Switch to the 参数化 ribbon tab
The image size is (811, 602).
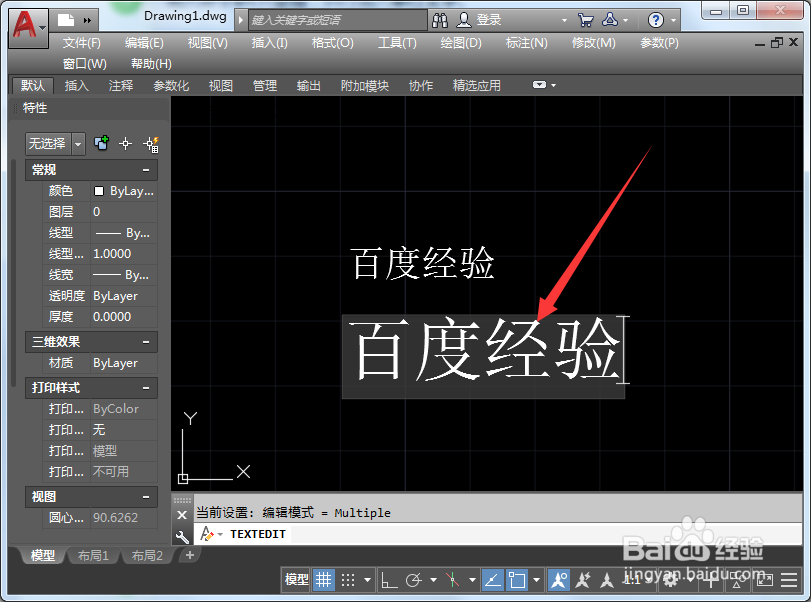(x=171, y=85)
